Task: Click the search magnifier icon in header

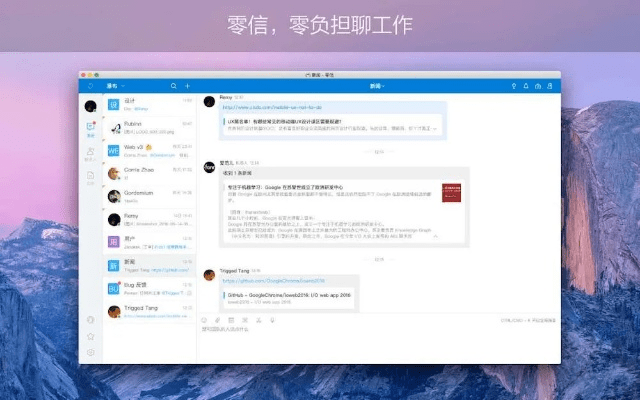Action: (x=173, y=86)
